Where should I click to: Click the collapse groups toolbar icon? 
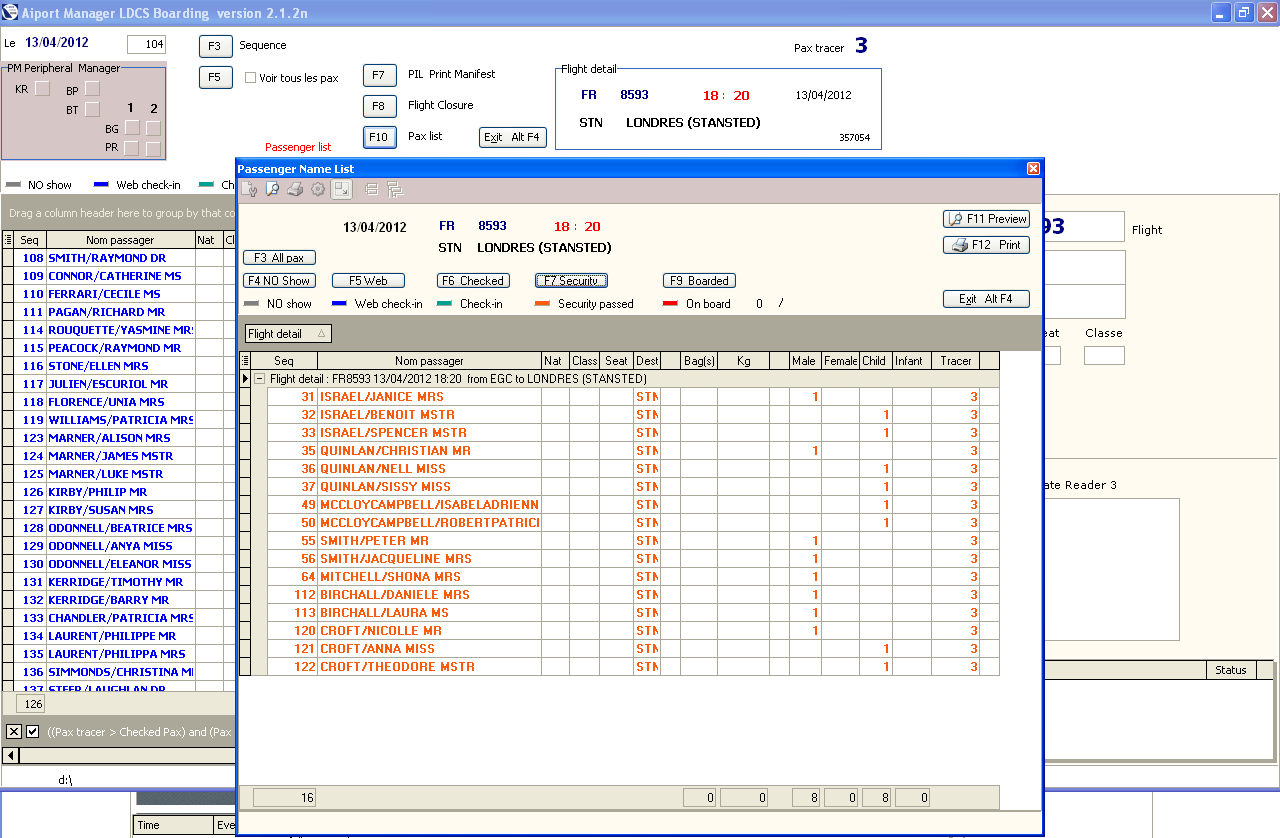tap(372, 189)
